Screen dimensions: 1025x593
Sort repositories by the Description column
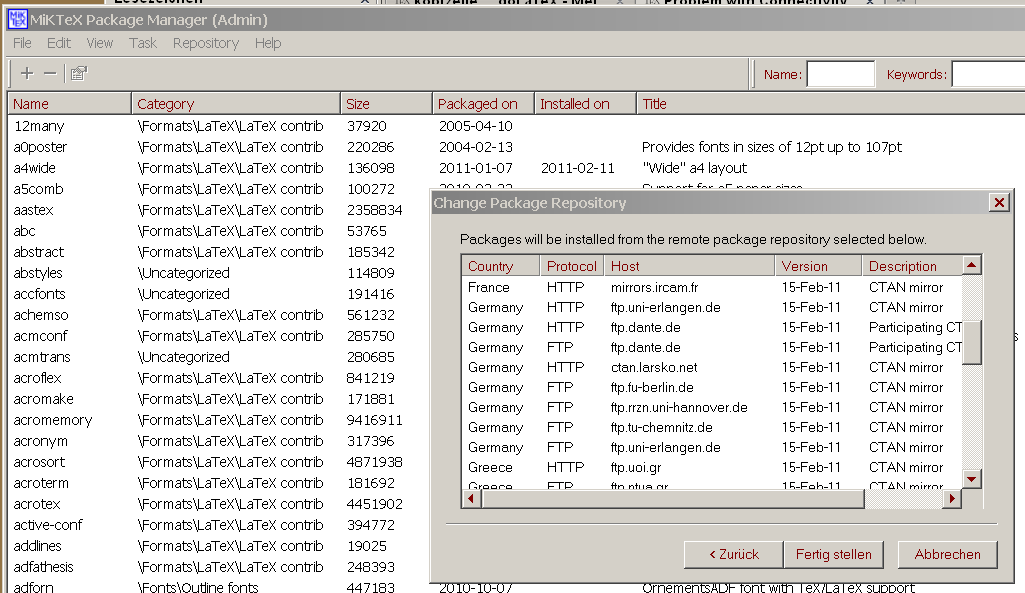coord(912,266)
